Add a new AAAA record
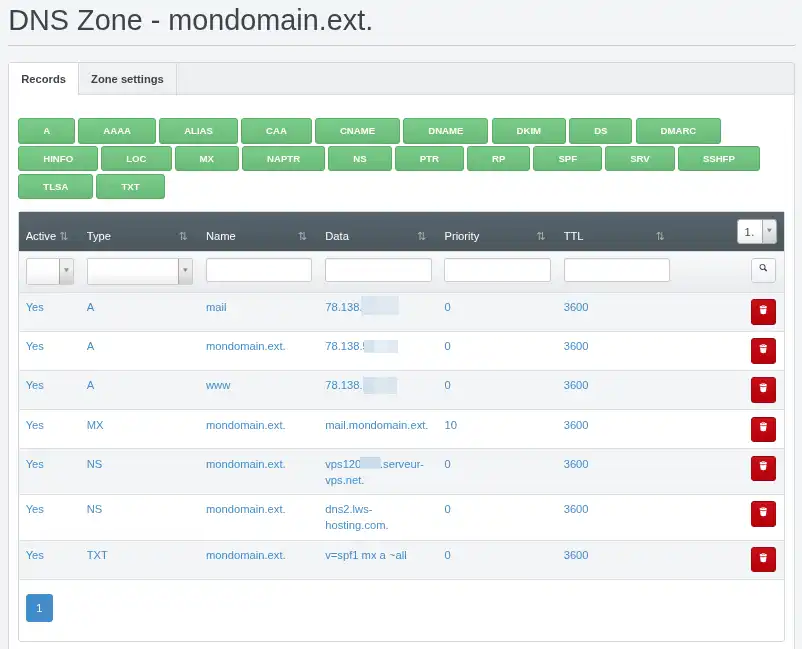This screenshot has height=649, width=802. point(117,131)
